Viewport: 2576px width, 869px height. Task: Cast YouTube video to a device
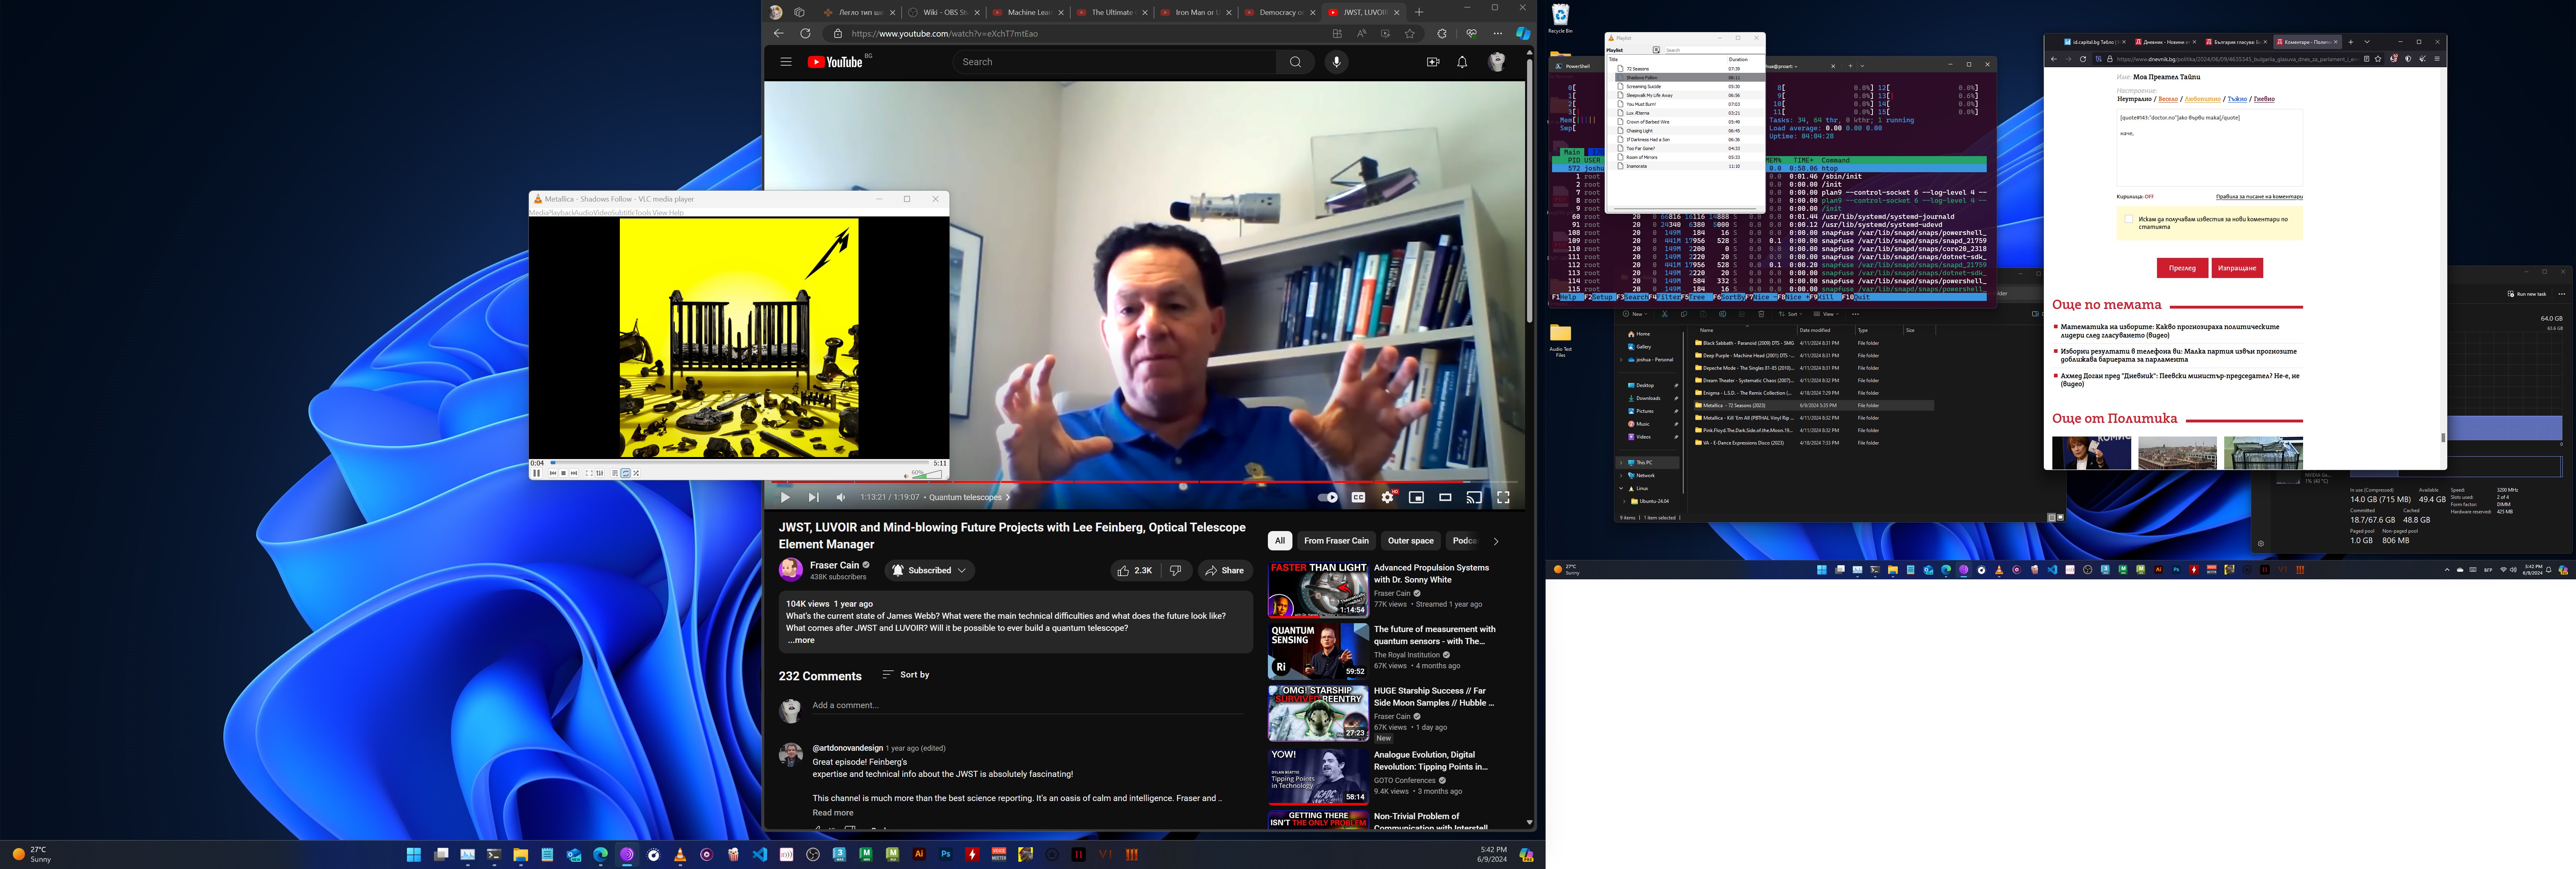click(1474, 497)
